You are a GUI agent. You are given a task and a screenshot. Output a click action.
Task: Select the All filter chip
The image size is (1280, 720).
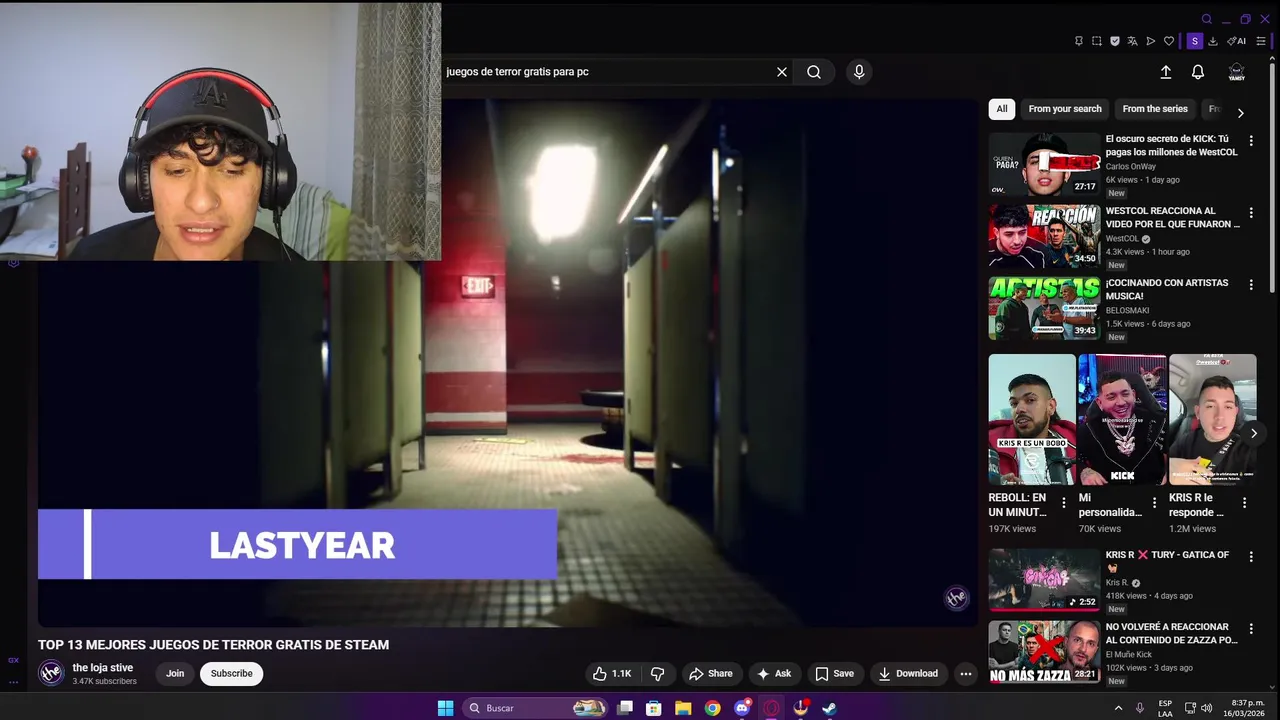click(1002, 109)
